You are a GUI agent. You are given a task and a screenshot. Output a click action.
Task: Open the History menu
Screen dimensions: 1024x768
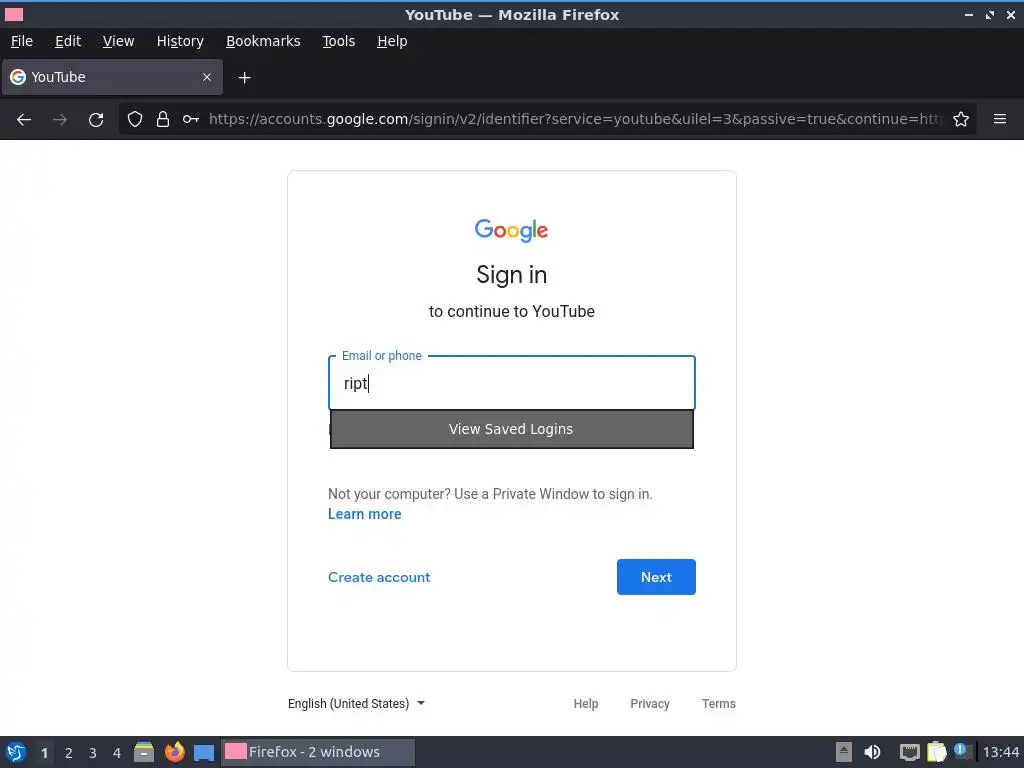click(x=180, y=41)
